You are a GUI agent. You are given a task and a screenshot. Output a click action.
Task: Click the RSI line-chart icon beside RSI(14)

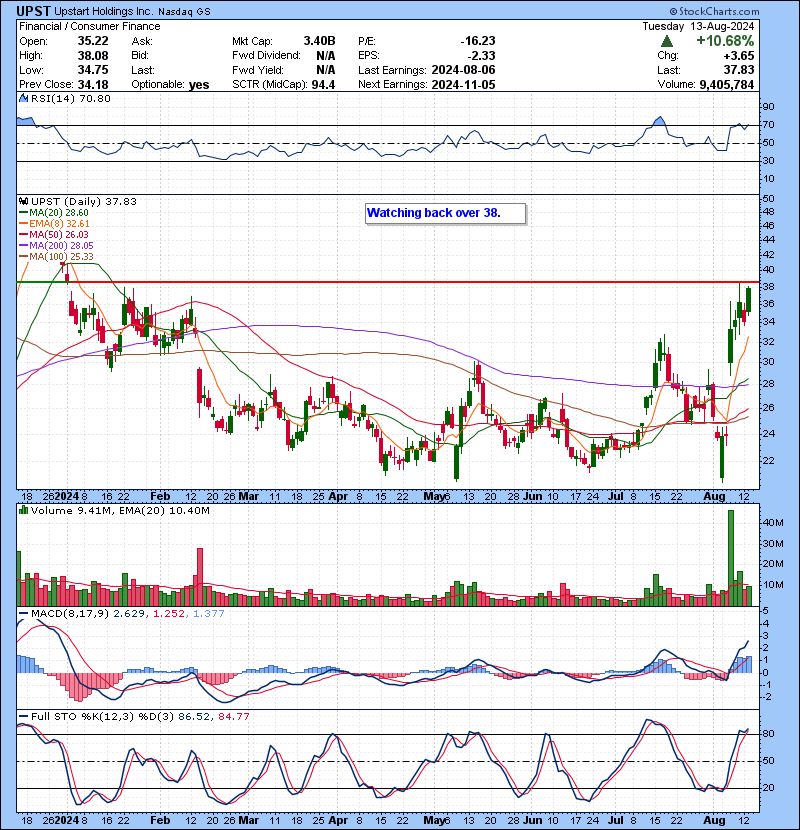(x=23, y=98)
